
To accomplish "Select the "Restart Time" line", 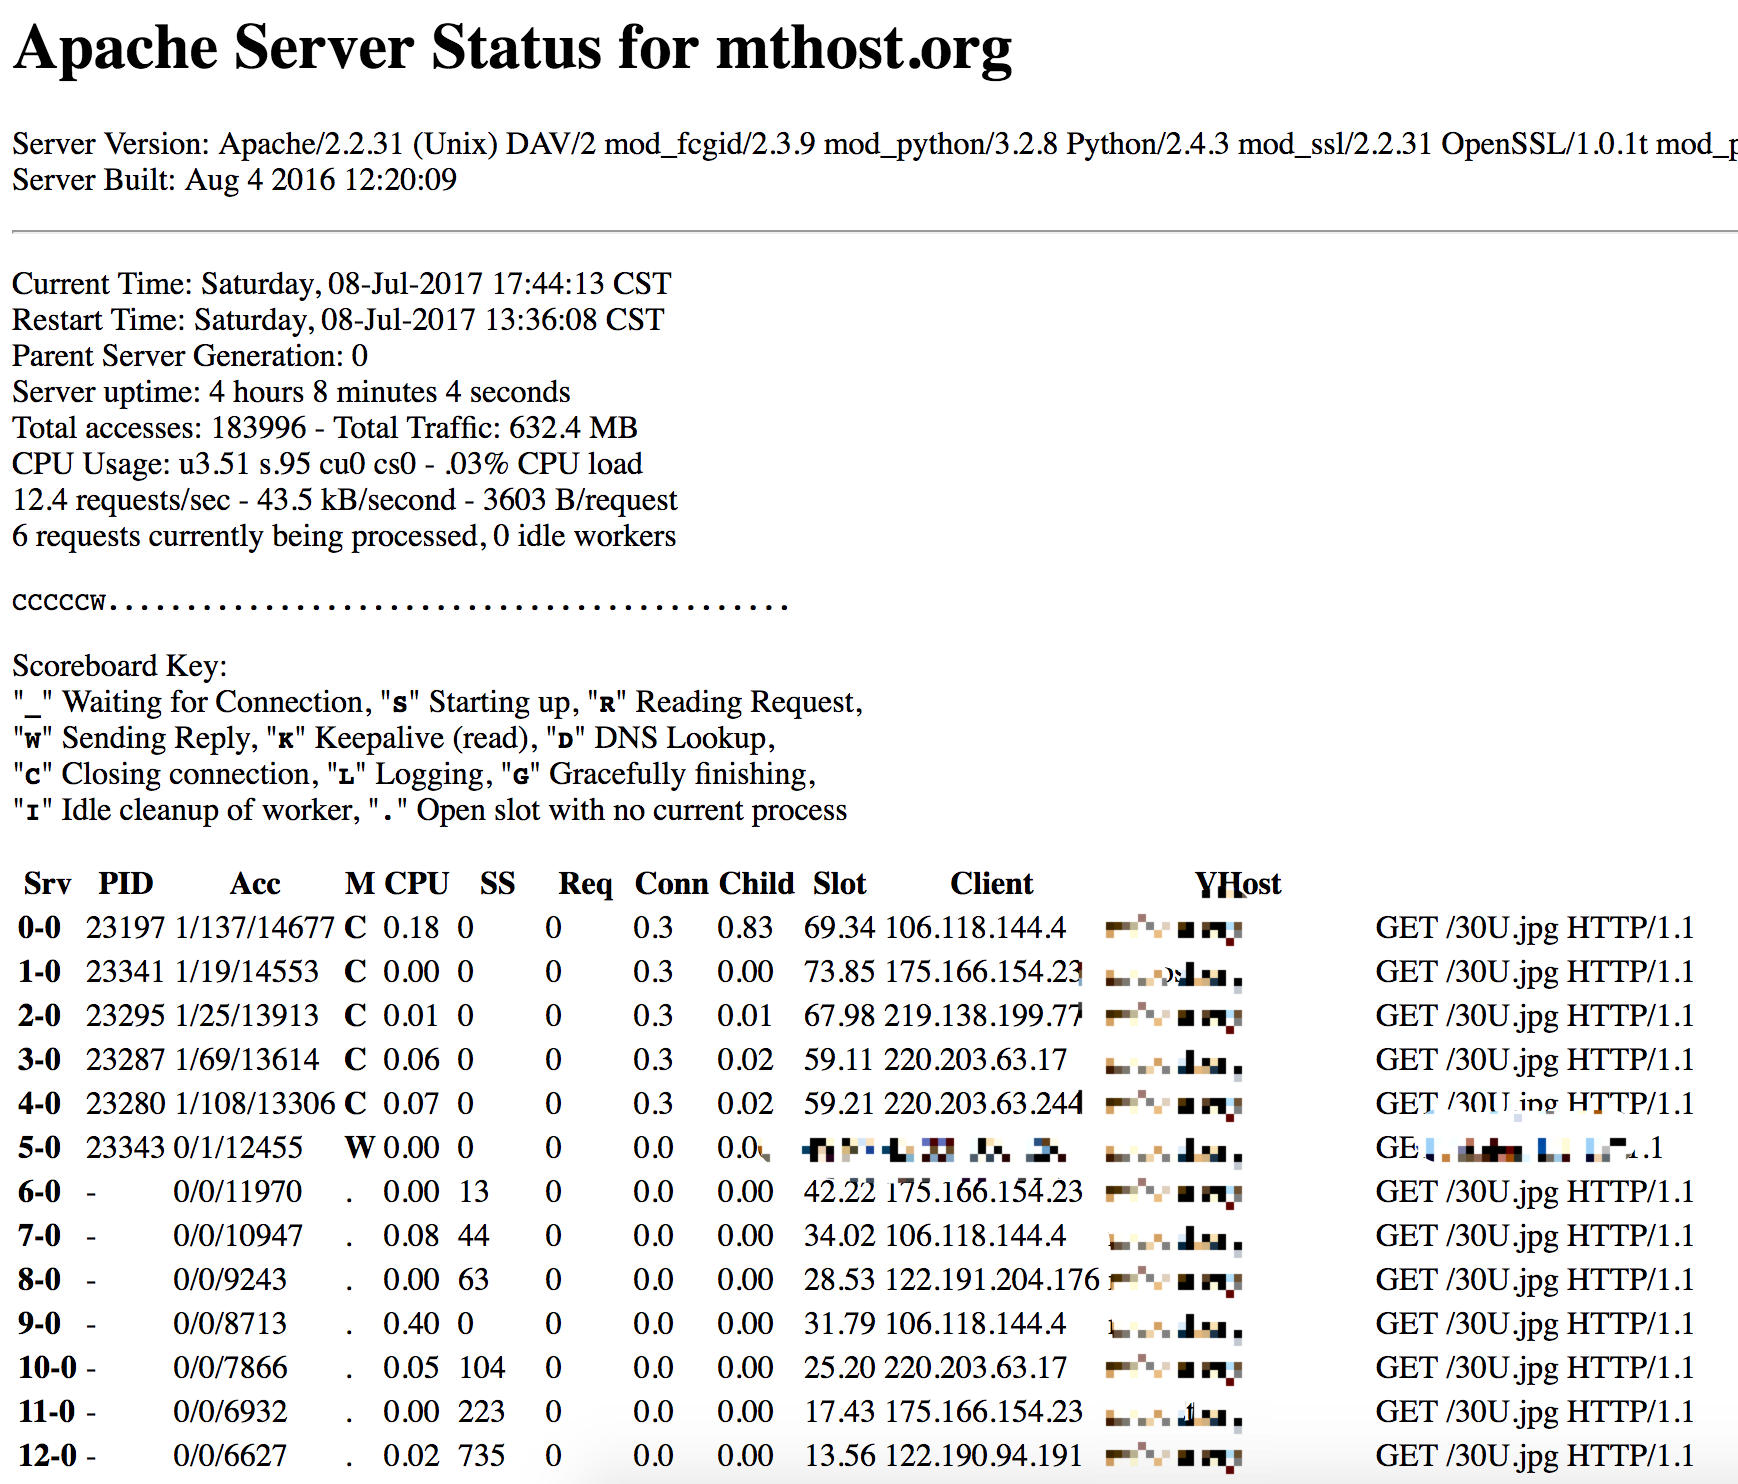I will click(x=338, y=320).
